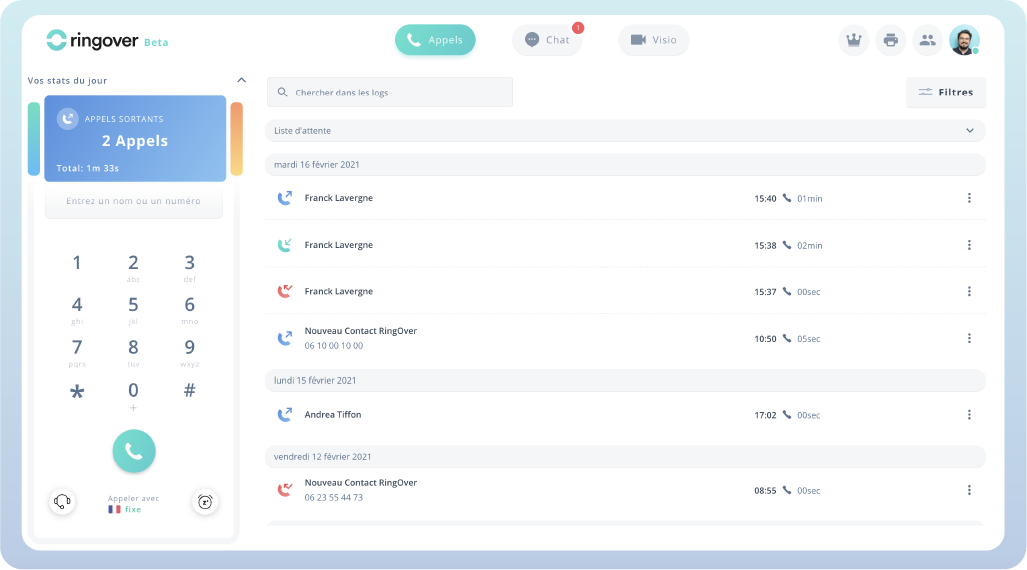The height and width of the screenshot is (570, 1027).
Task: Select Andrea Tiffon contact name
Action: (333, 415)
